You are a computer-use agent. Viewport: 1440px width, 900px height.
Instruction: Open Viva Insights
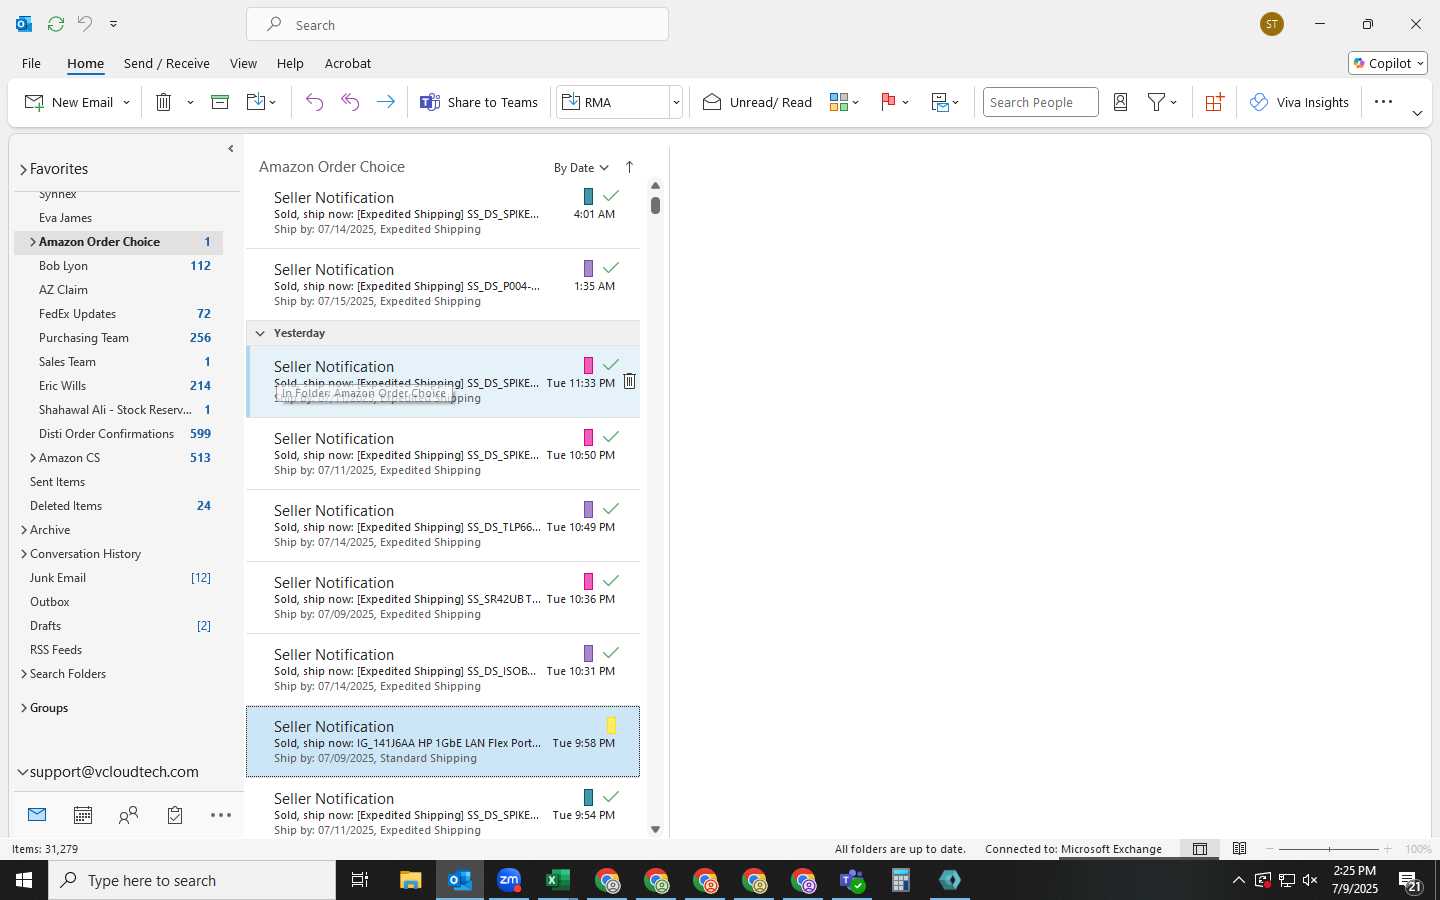1299,102
